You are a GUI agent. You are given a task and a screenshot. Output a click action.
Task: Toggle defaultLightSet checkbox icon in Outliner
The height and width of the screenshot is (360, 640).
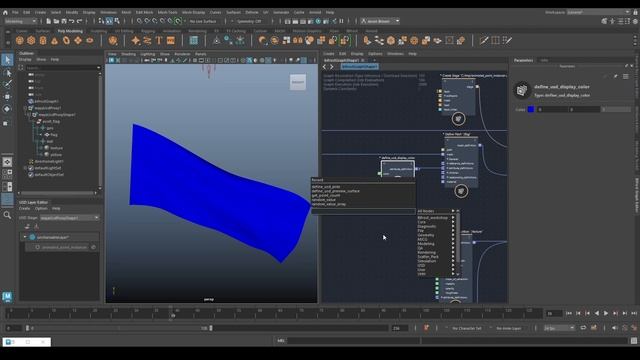pyautogui.click(x=31, y=168)
